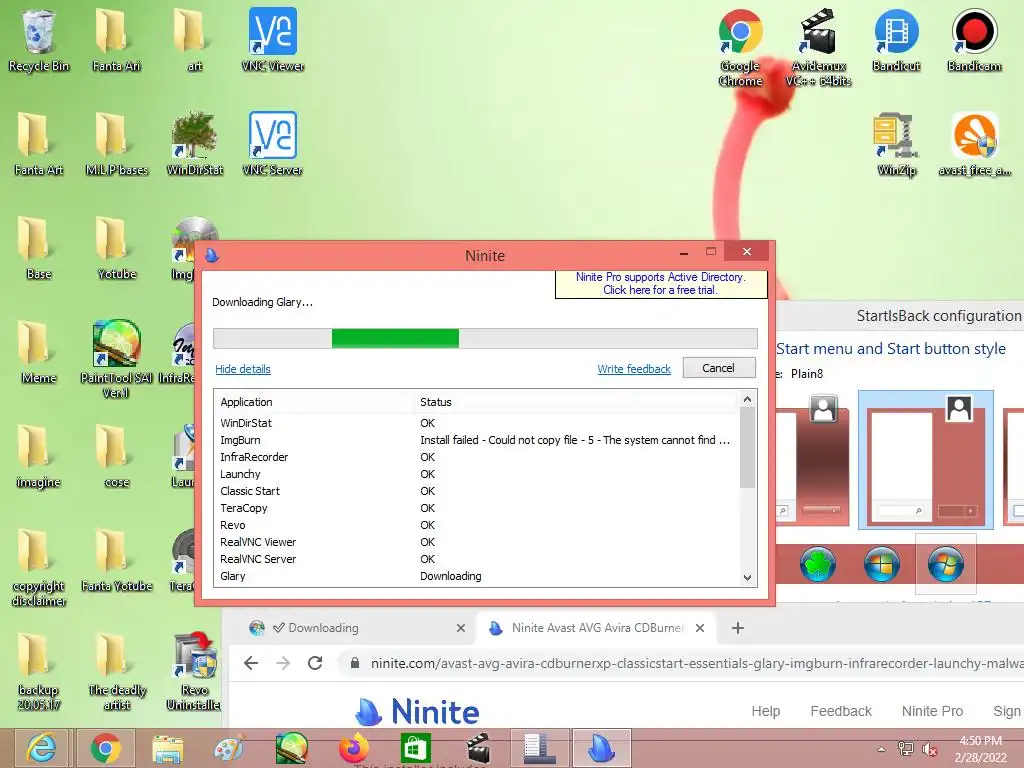Select the TeraCopy row
Image resolution: width=1024 pixels, height=768 pixels.
(477, 508)
